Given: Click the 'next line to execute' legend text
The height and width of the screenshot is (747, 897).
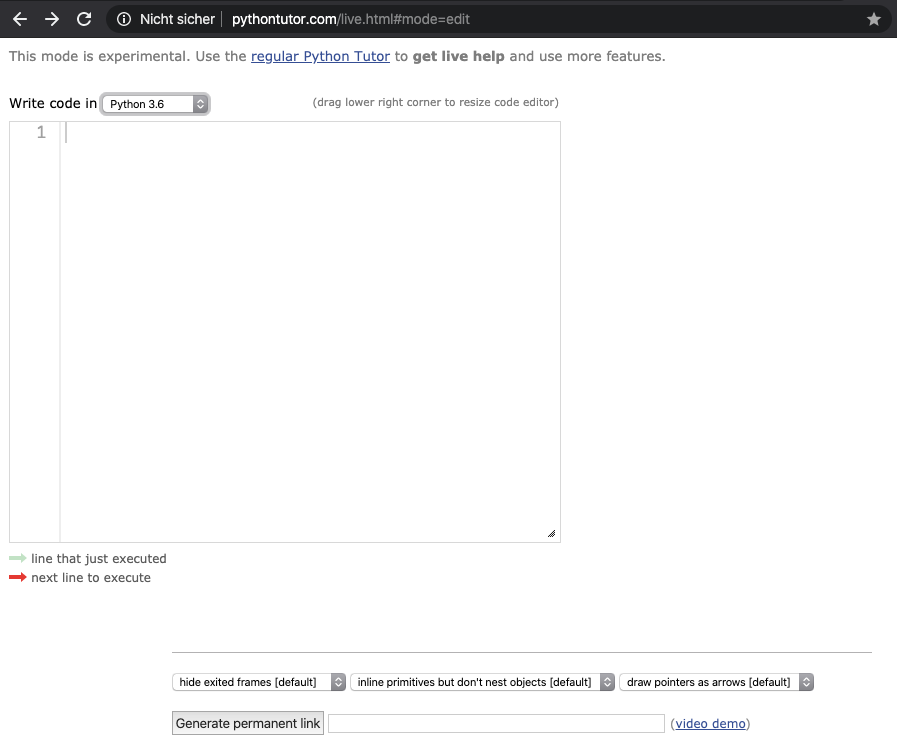Looking at the screenshot, I should tap(91, 578).
